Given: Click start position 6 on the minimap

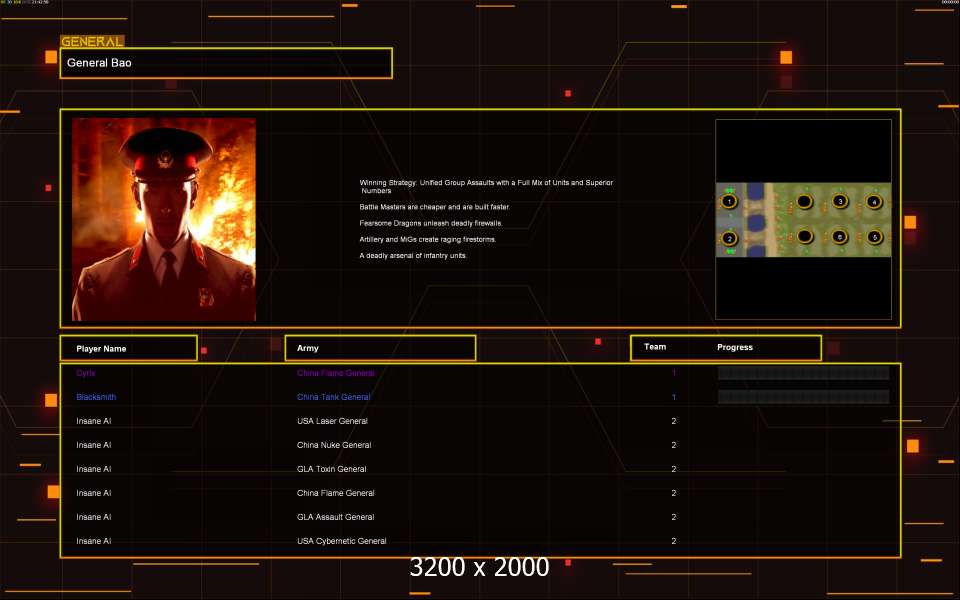Looking at the screenshot, I should tap(840, 238).
